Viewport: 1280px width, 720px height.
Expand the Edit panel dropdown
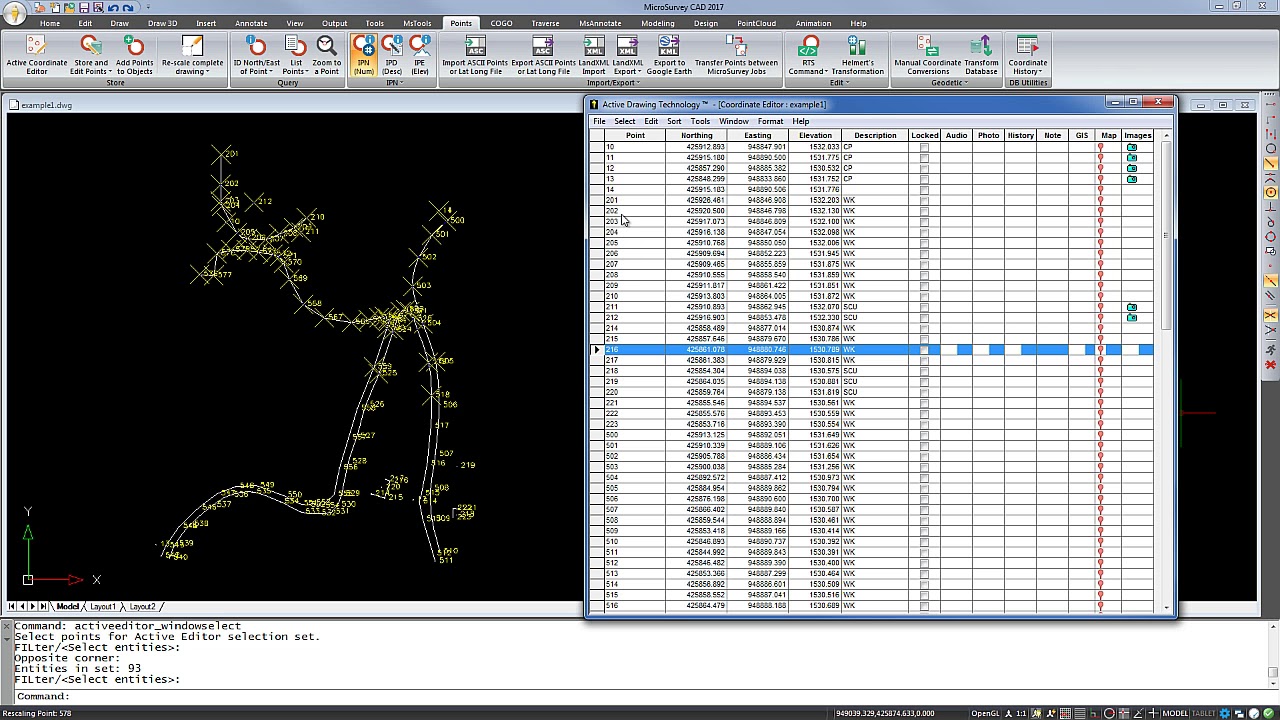837,82
